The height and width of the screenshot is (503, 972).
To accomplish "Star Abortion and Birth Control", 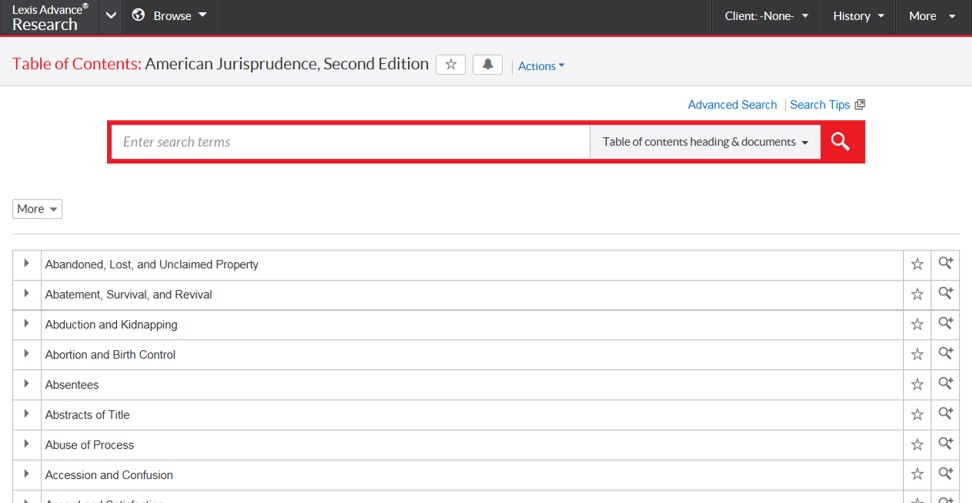I will 917,355.
